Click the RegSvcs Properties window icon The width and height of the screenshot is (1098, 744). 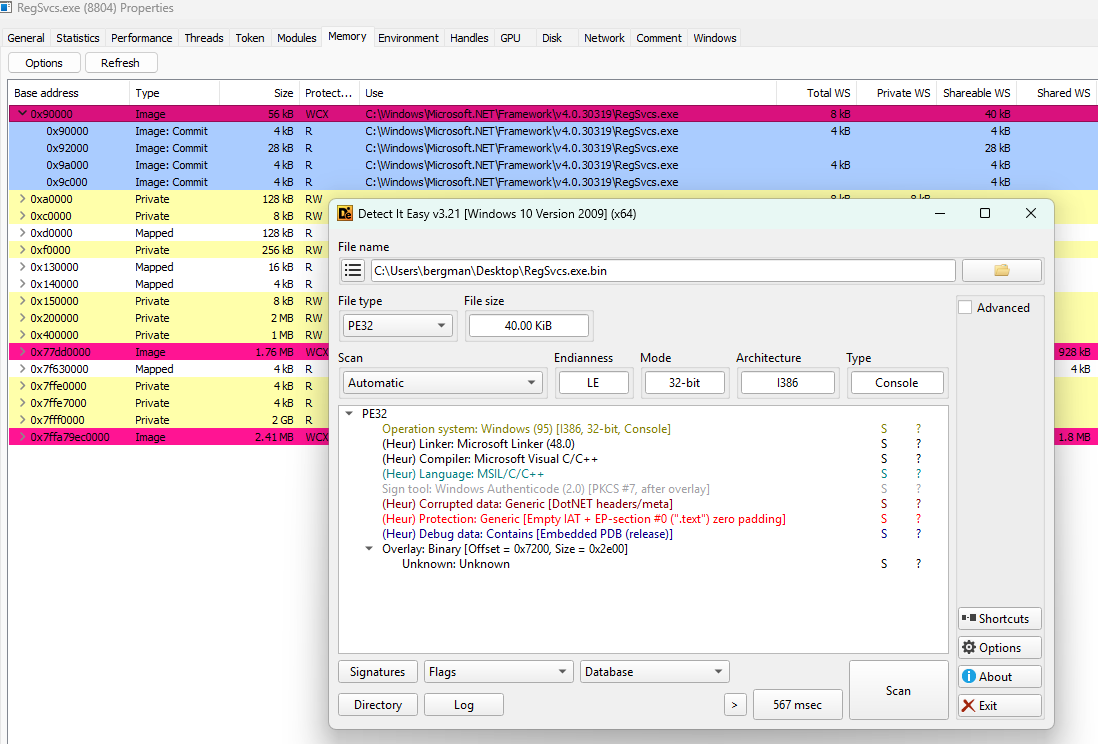tap(6, 8)
